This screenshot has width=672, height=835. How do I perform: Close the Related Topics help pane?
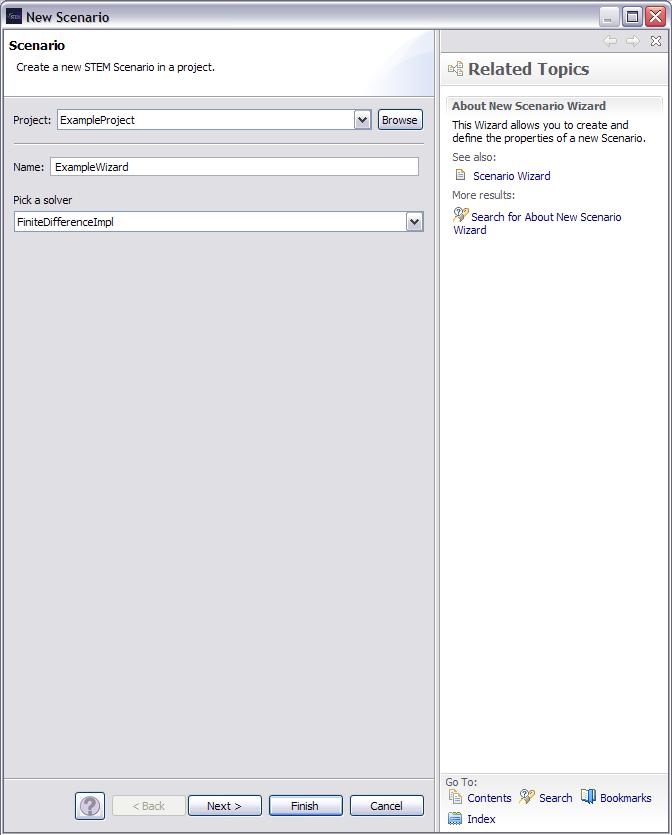(x=656, y=41)
